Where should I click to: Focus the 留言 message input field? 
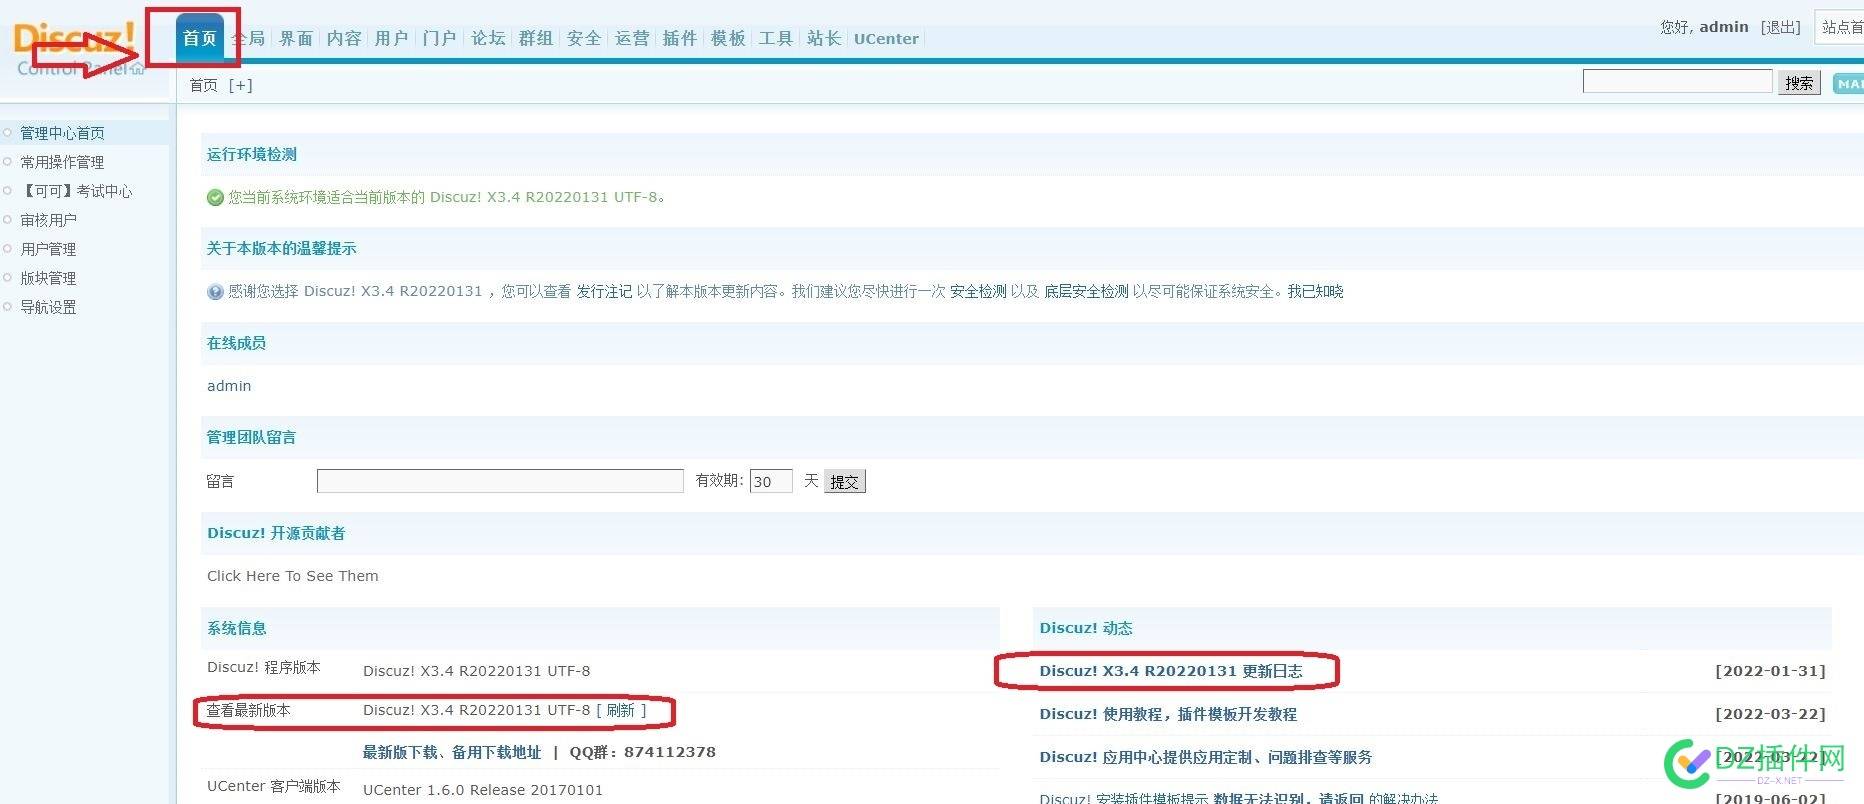coord(500,481)
